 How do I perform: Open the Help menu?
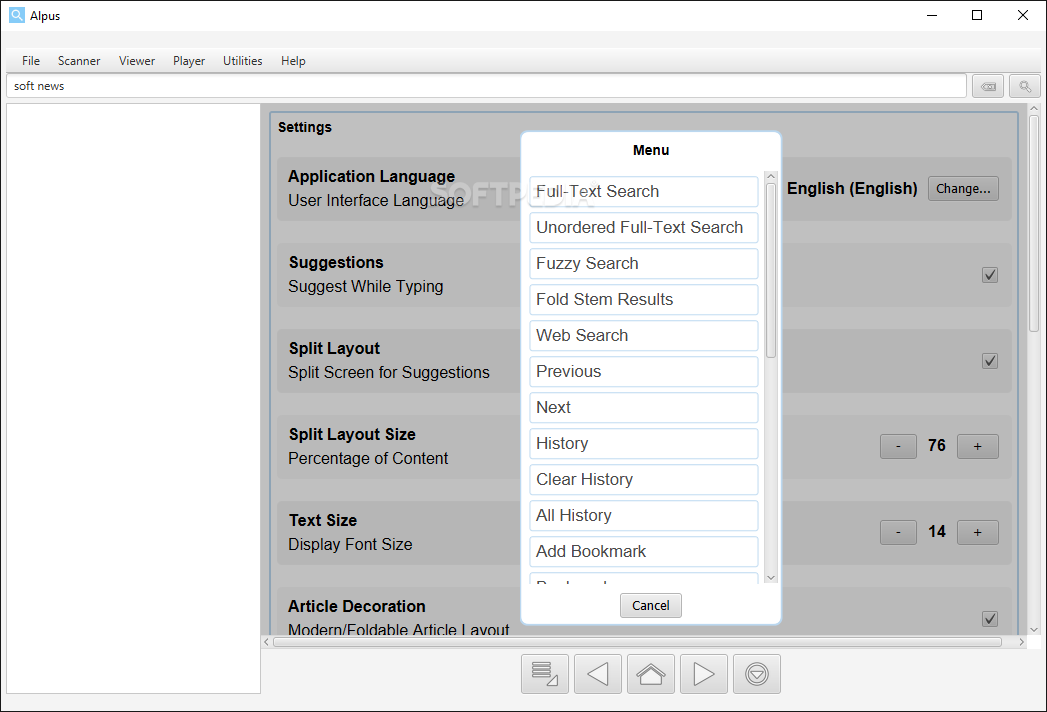pyautogui.click(x=293, y=61)
